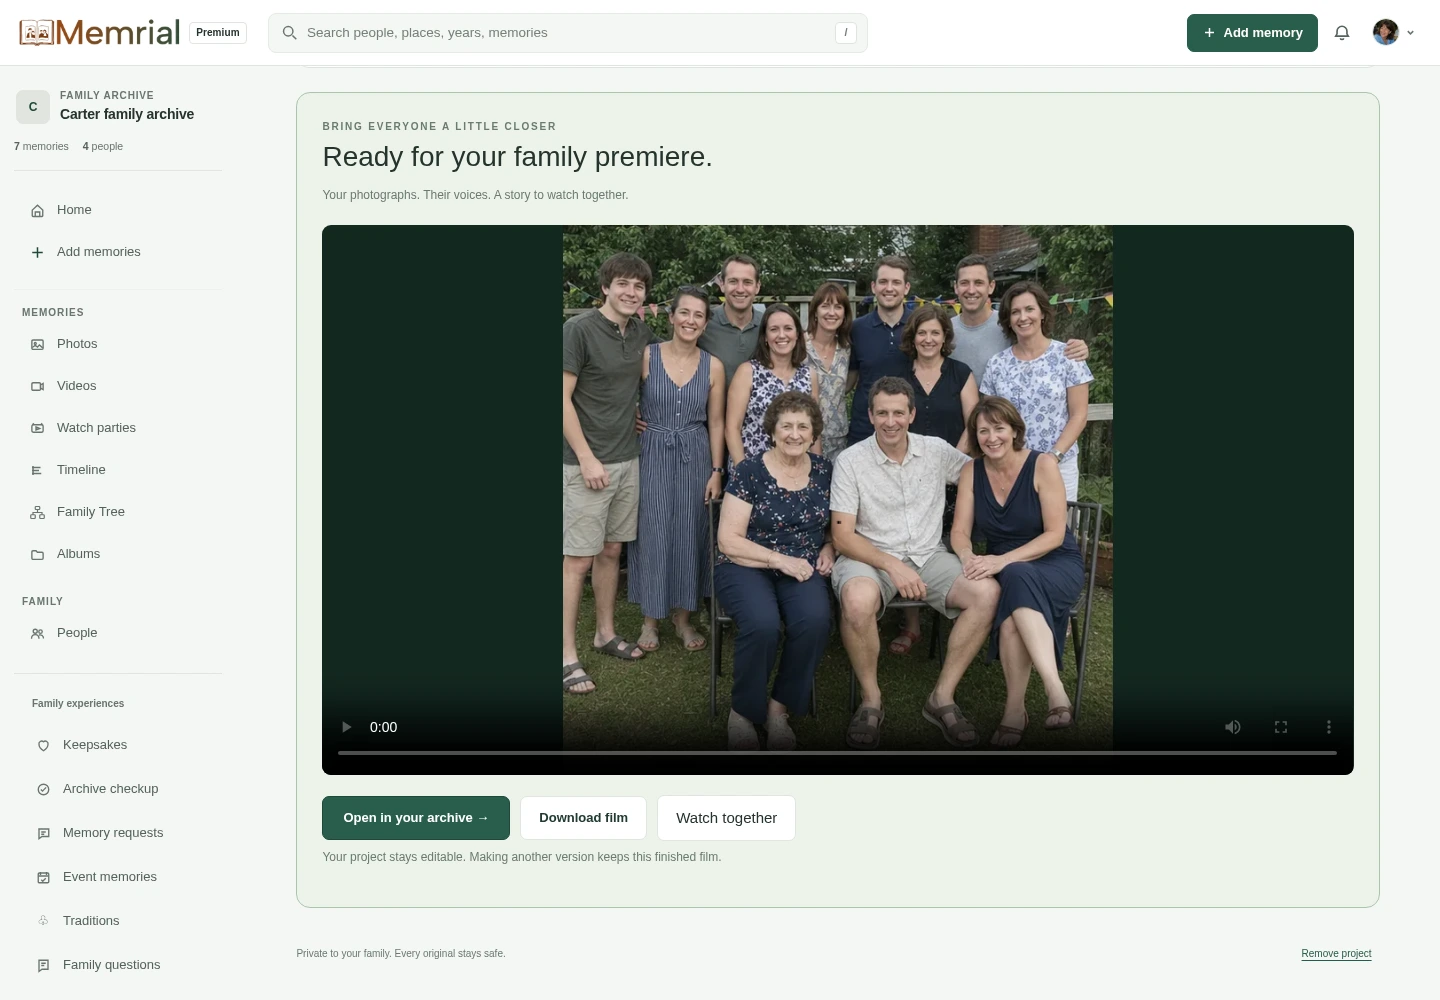The image size is (1440, 1000).
Task: Click the Download film button
Action: click(x=583, y=818)
